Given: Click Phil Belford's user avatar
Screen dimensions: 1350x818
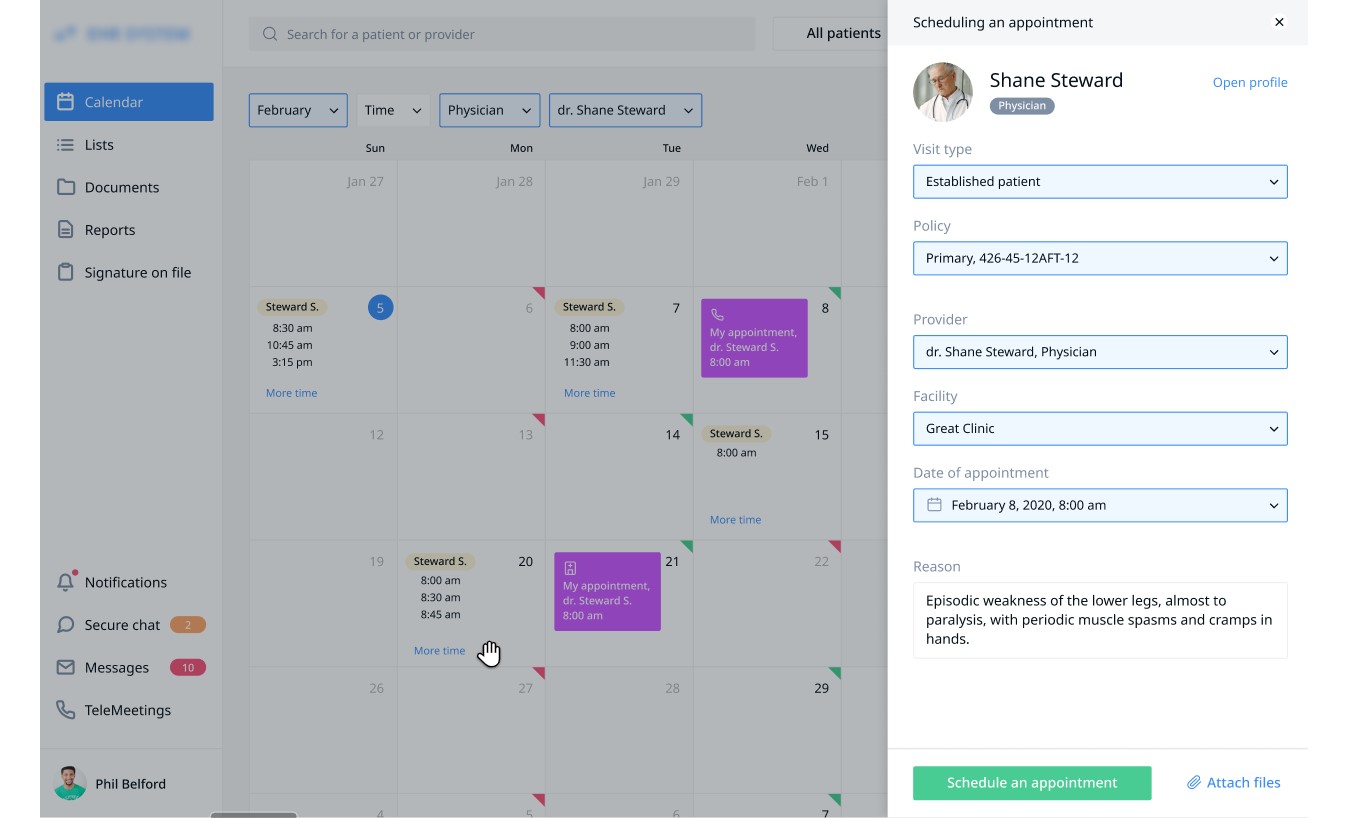Looking at the screenshot, I should click(x=70, y=784).
